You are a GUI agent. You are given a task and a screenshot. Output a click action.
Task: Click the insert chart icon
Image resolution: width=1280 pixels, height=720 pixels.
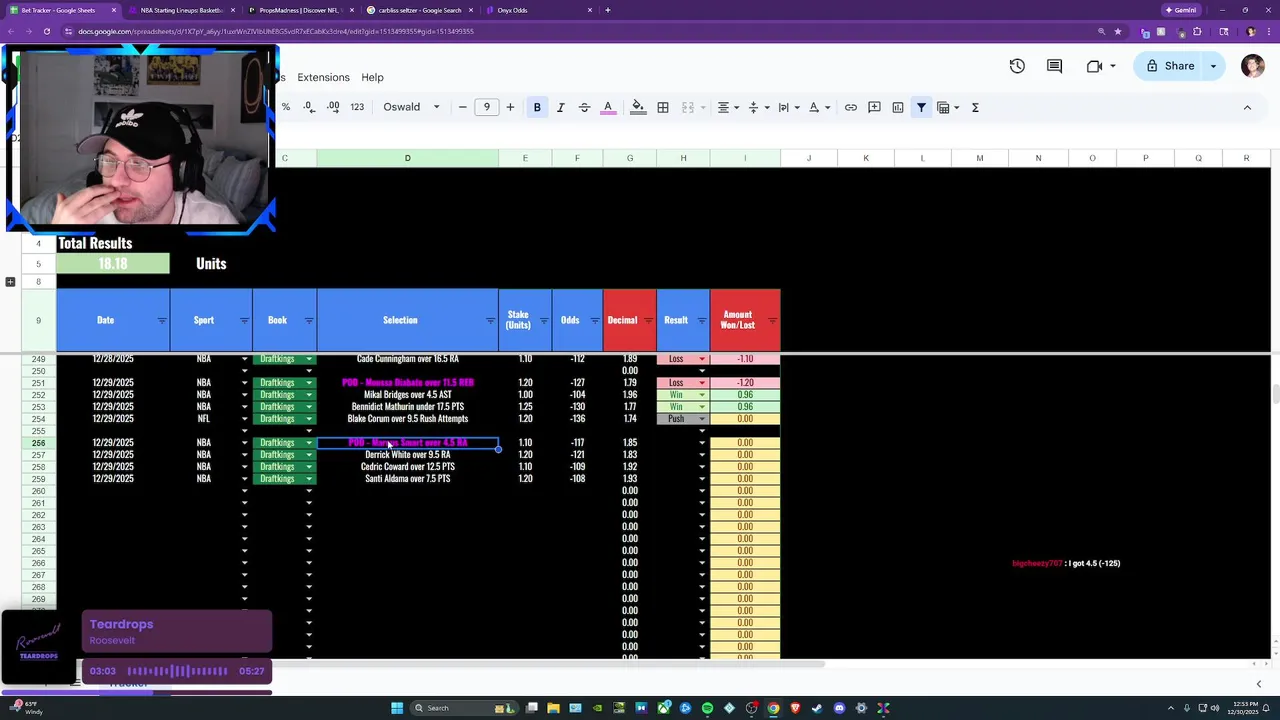pos(898,107)
